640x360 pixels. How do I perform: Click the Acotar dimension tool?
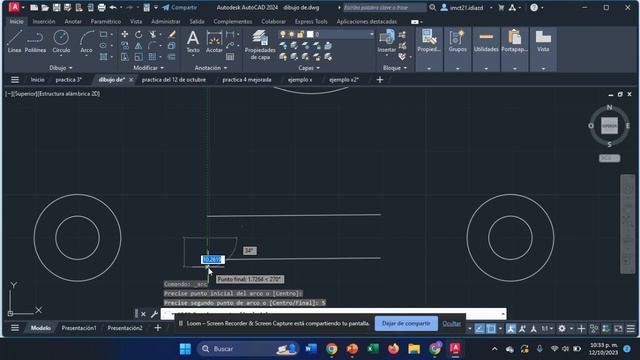(x=214, y=42)
